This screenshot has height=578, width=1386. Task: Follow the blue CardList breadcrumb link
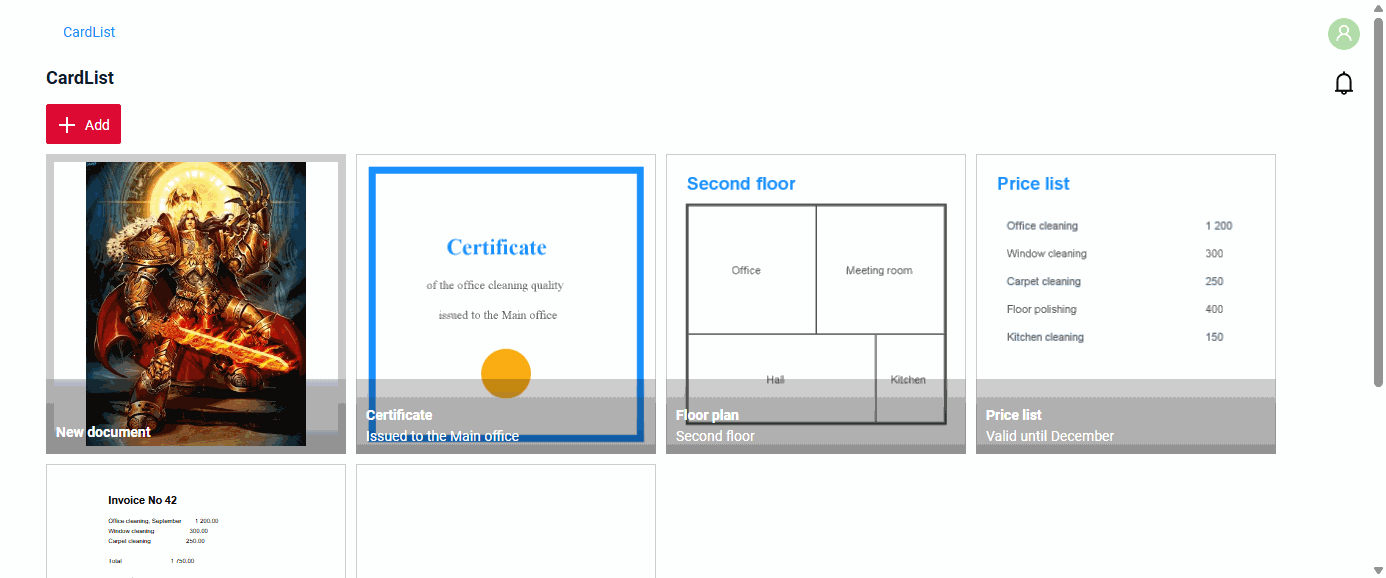tap(89, 32)
